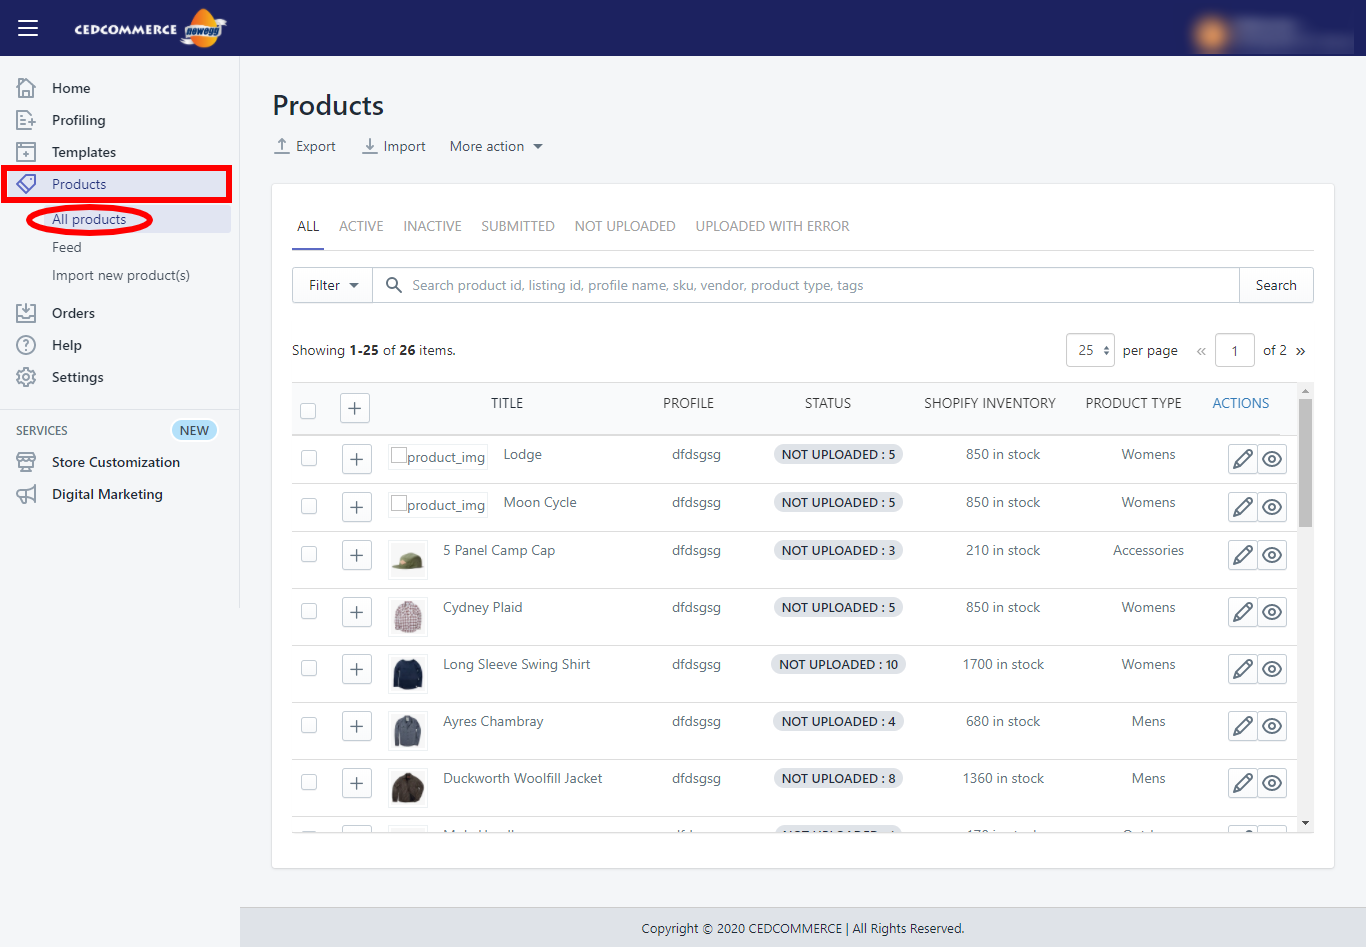Edit the Lodge product
This screenshot has width=1366, height=947.
point(1242,459)
